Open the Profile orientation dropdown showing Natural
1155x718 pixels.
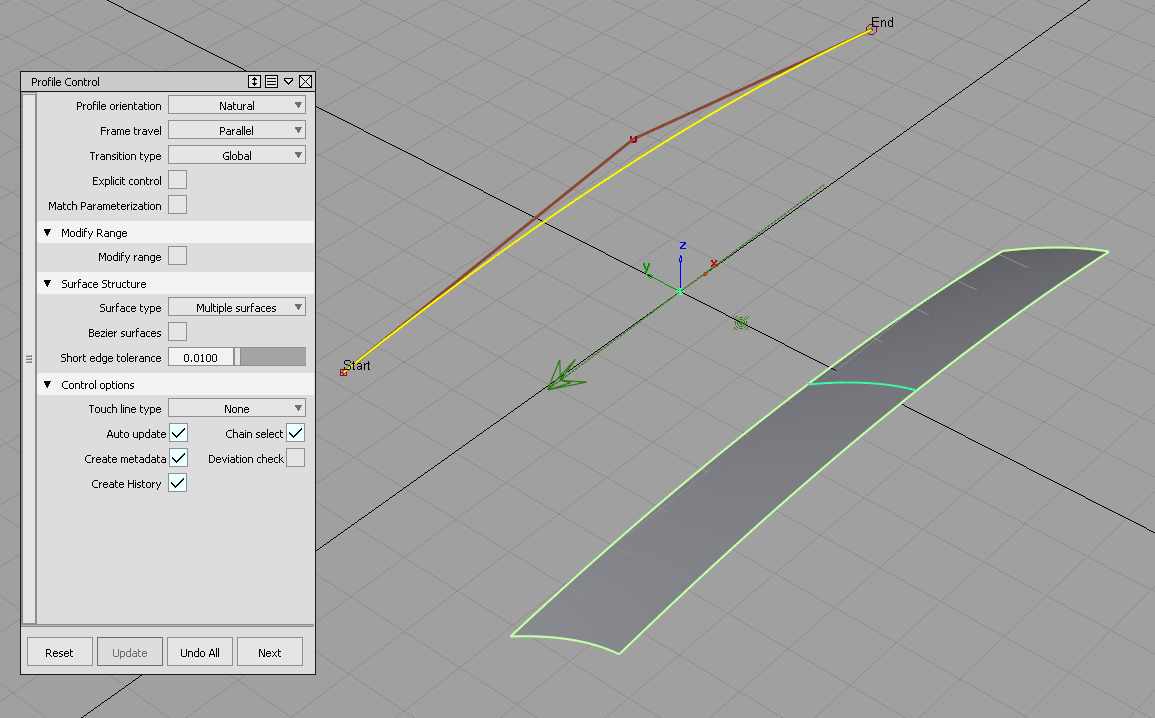click(236, 104)
